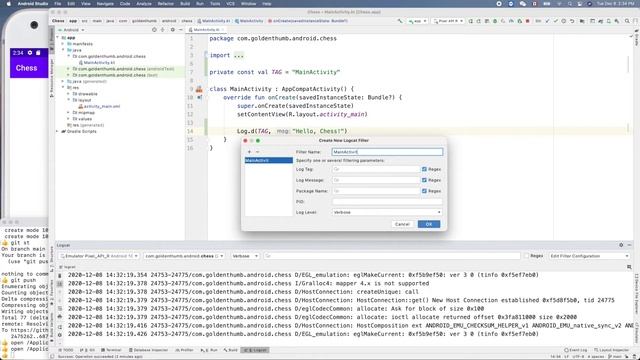Expand Gradle Scripts node
640x360 pixels.
click(x=58, y=131)
